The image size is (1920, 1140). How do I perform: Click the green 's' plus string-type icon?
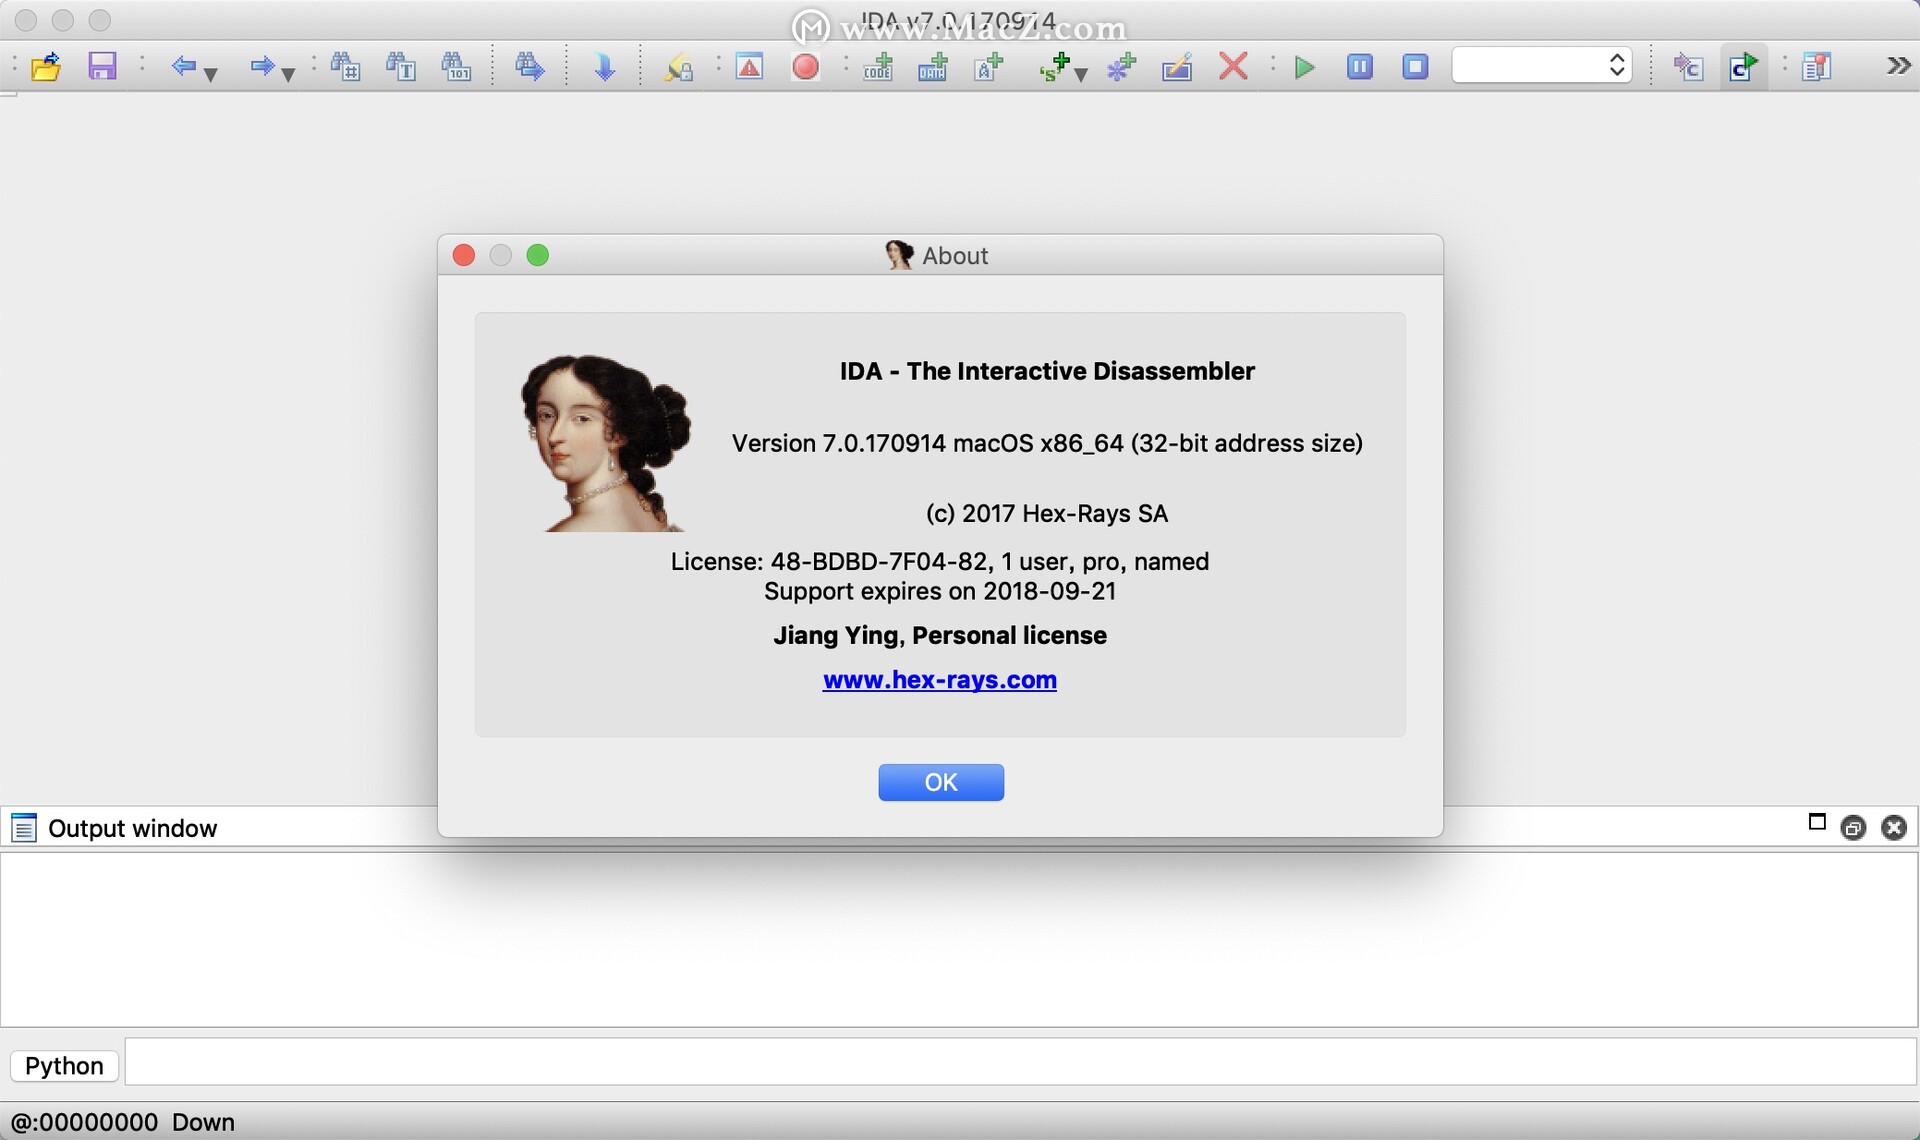[x=1054, y=67]
